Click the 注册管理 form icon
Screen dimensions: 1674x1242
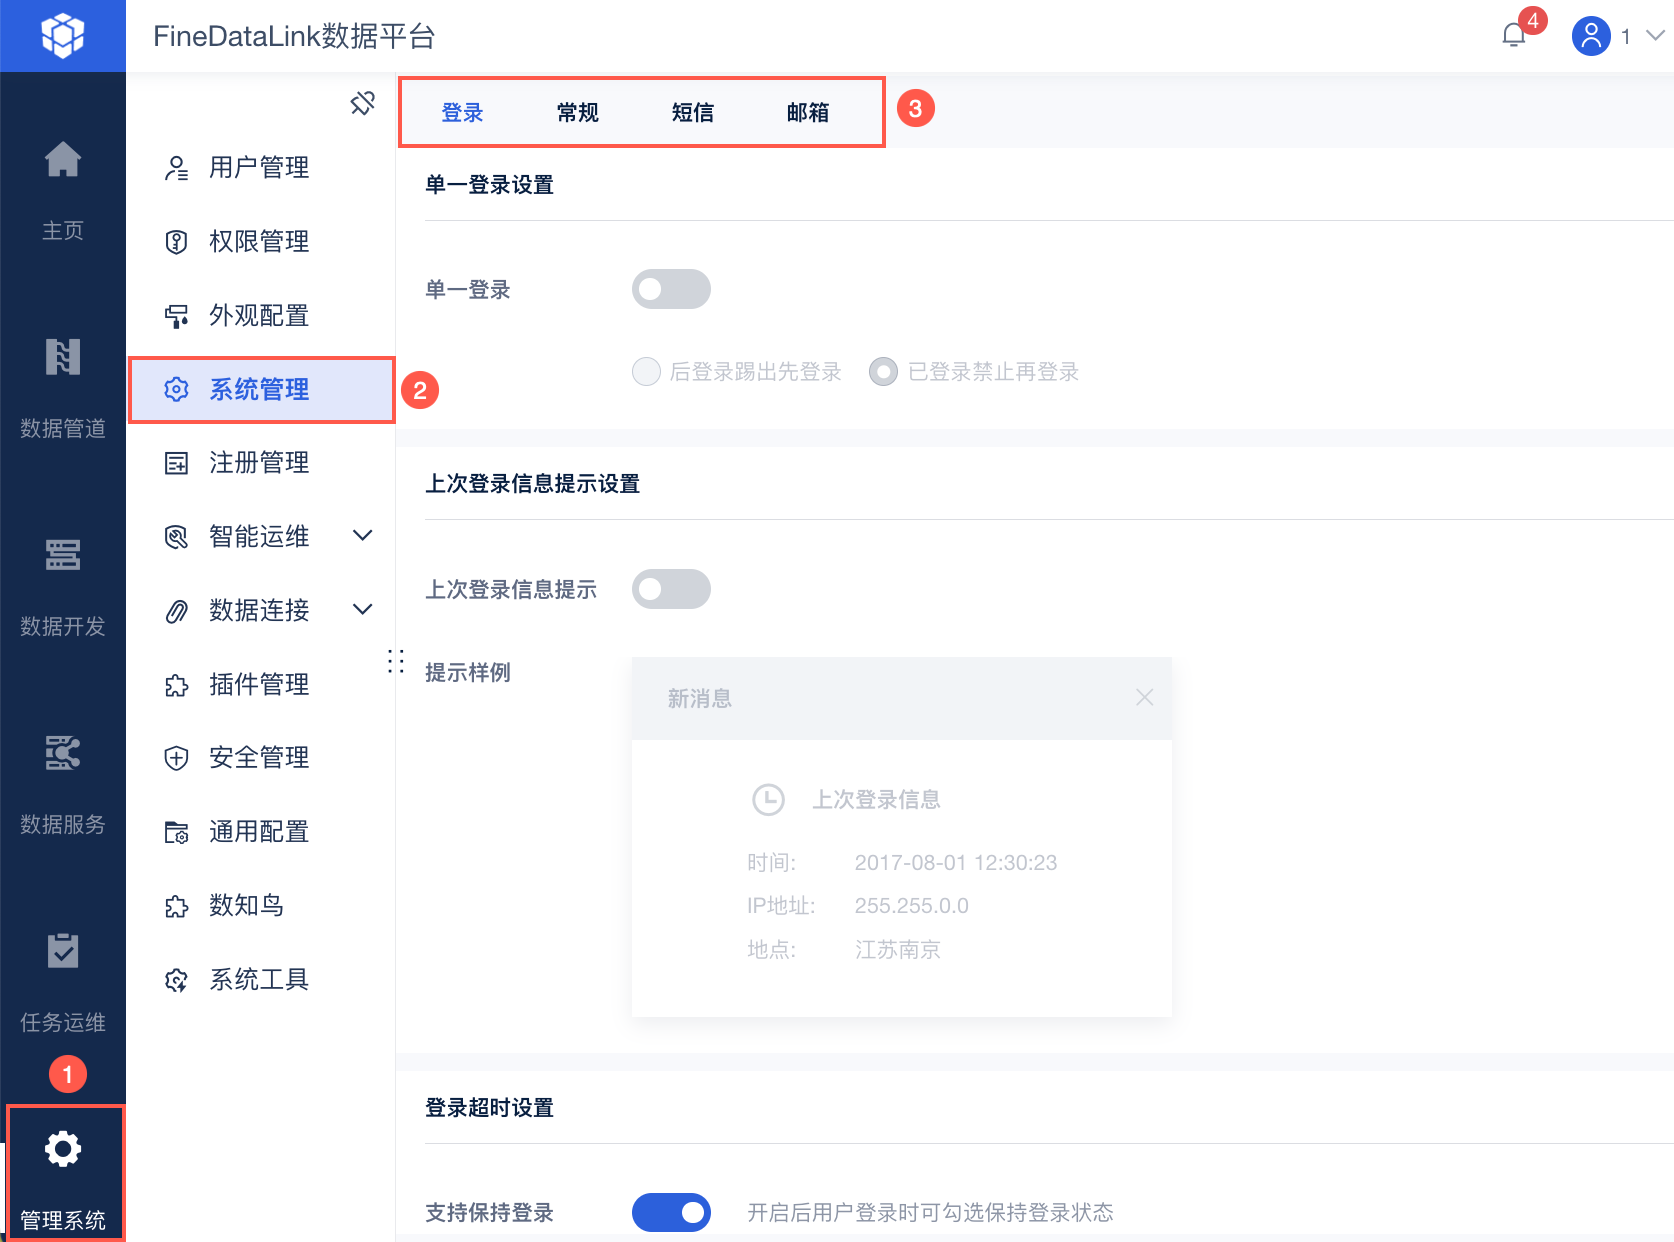[x=176, y=463]
